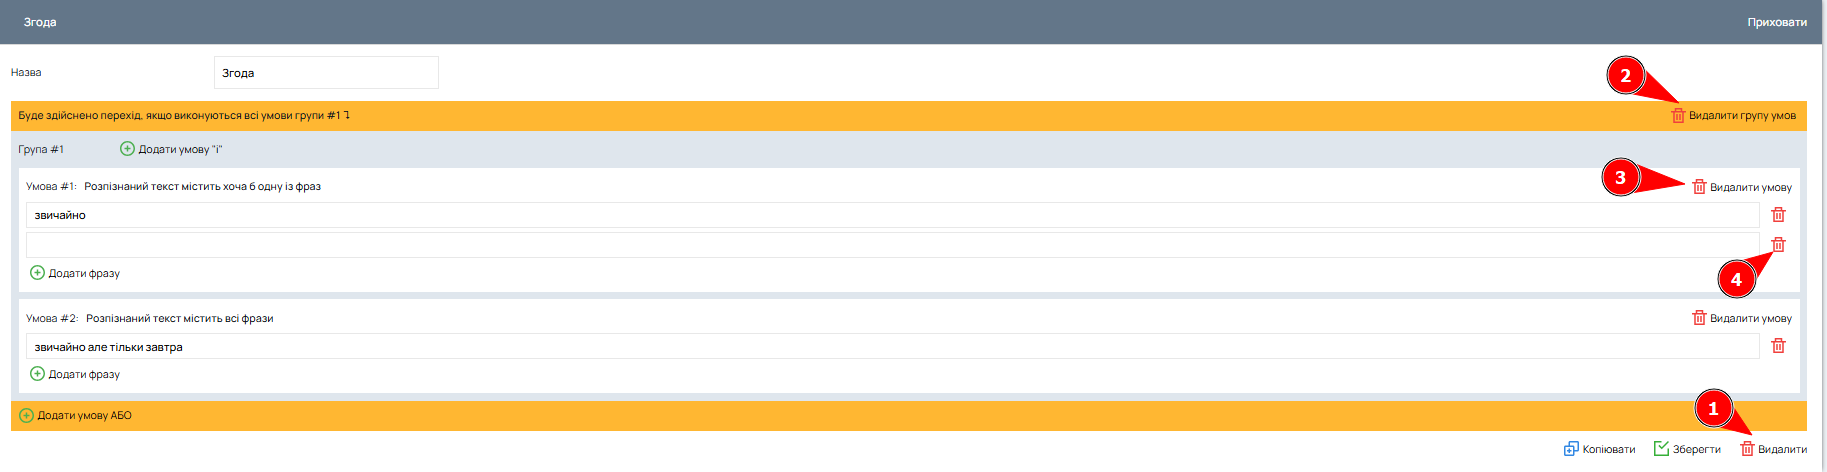1827x472 pixels.
Task: Remove the phrase "звичайно але тільки завтра"
Action: pyautogui.click(x=1778, y=346)
